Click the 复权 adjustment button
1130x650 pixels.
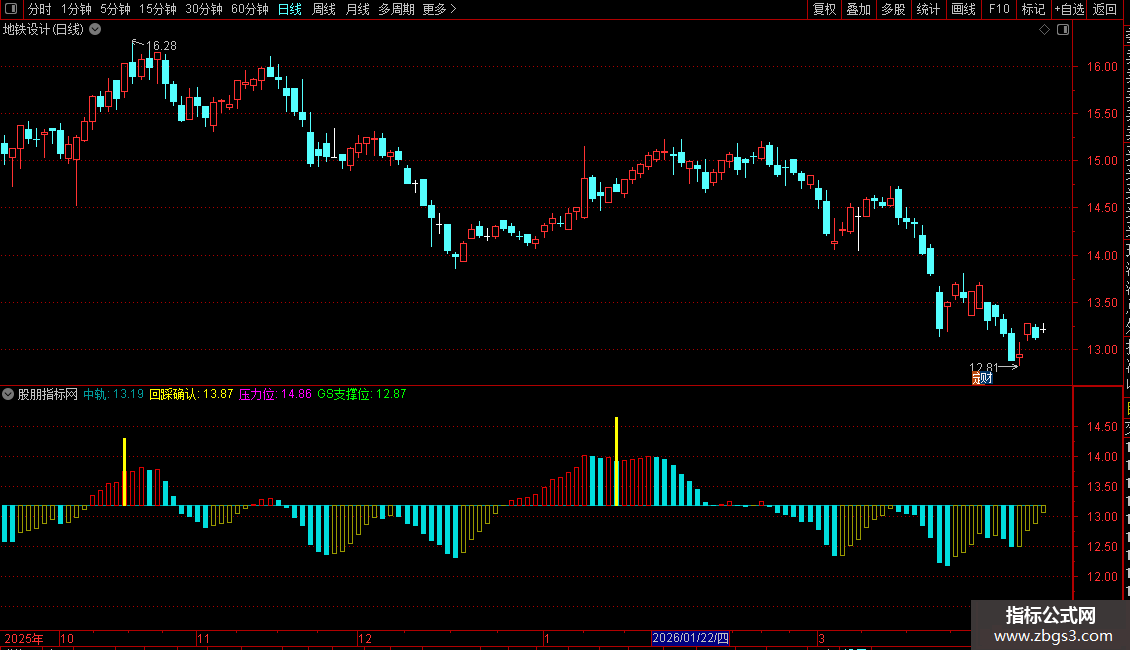824,9
